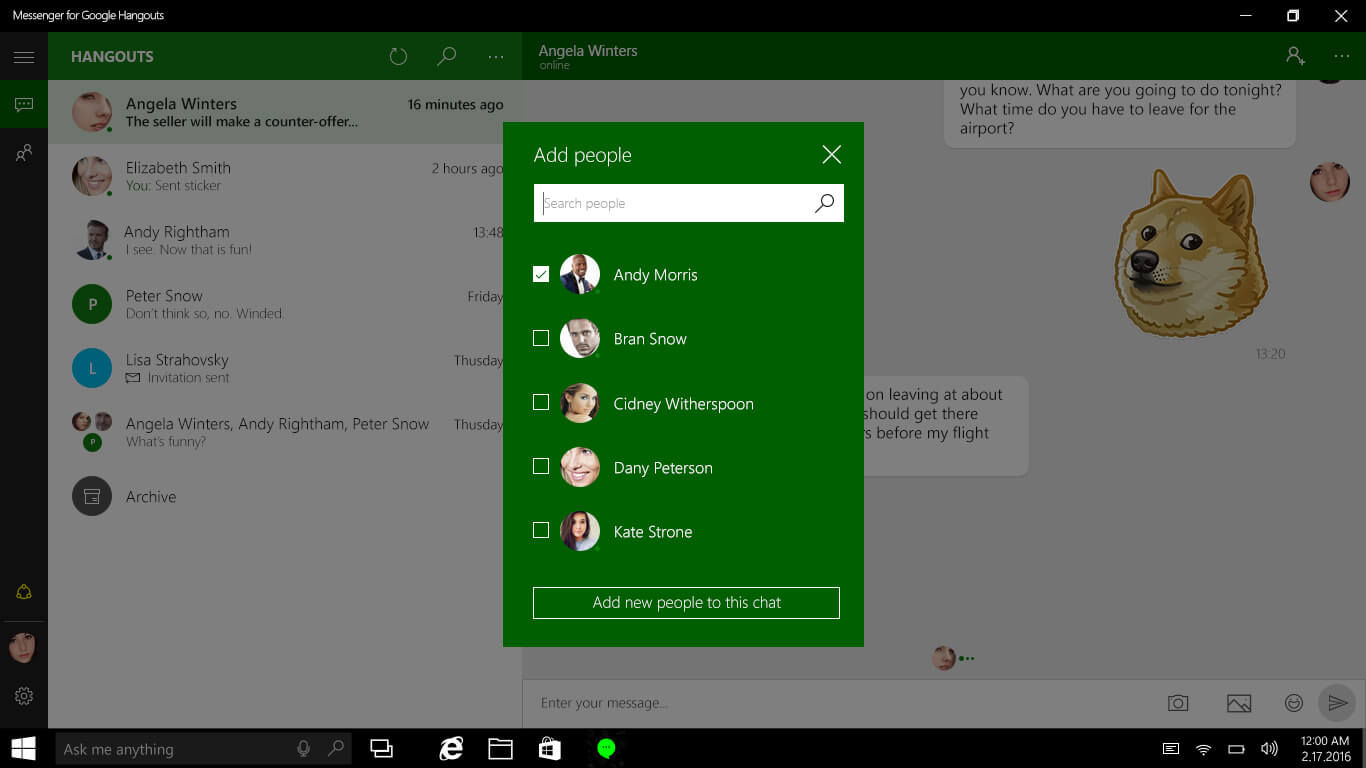1366x768 pixels.
Task: Check the Bran Snow checkbox
Action: [x=541, y=338]
